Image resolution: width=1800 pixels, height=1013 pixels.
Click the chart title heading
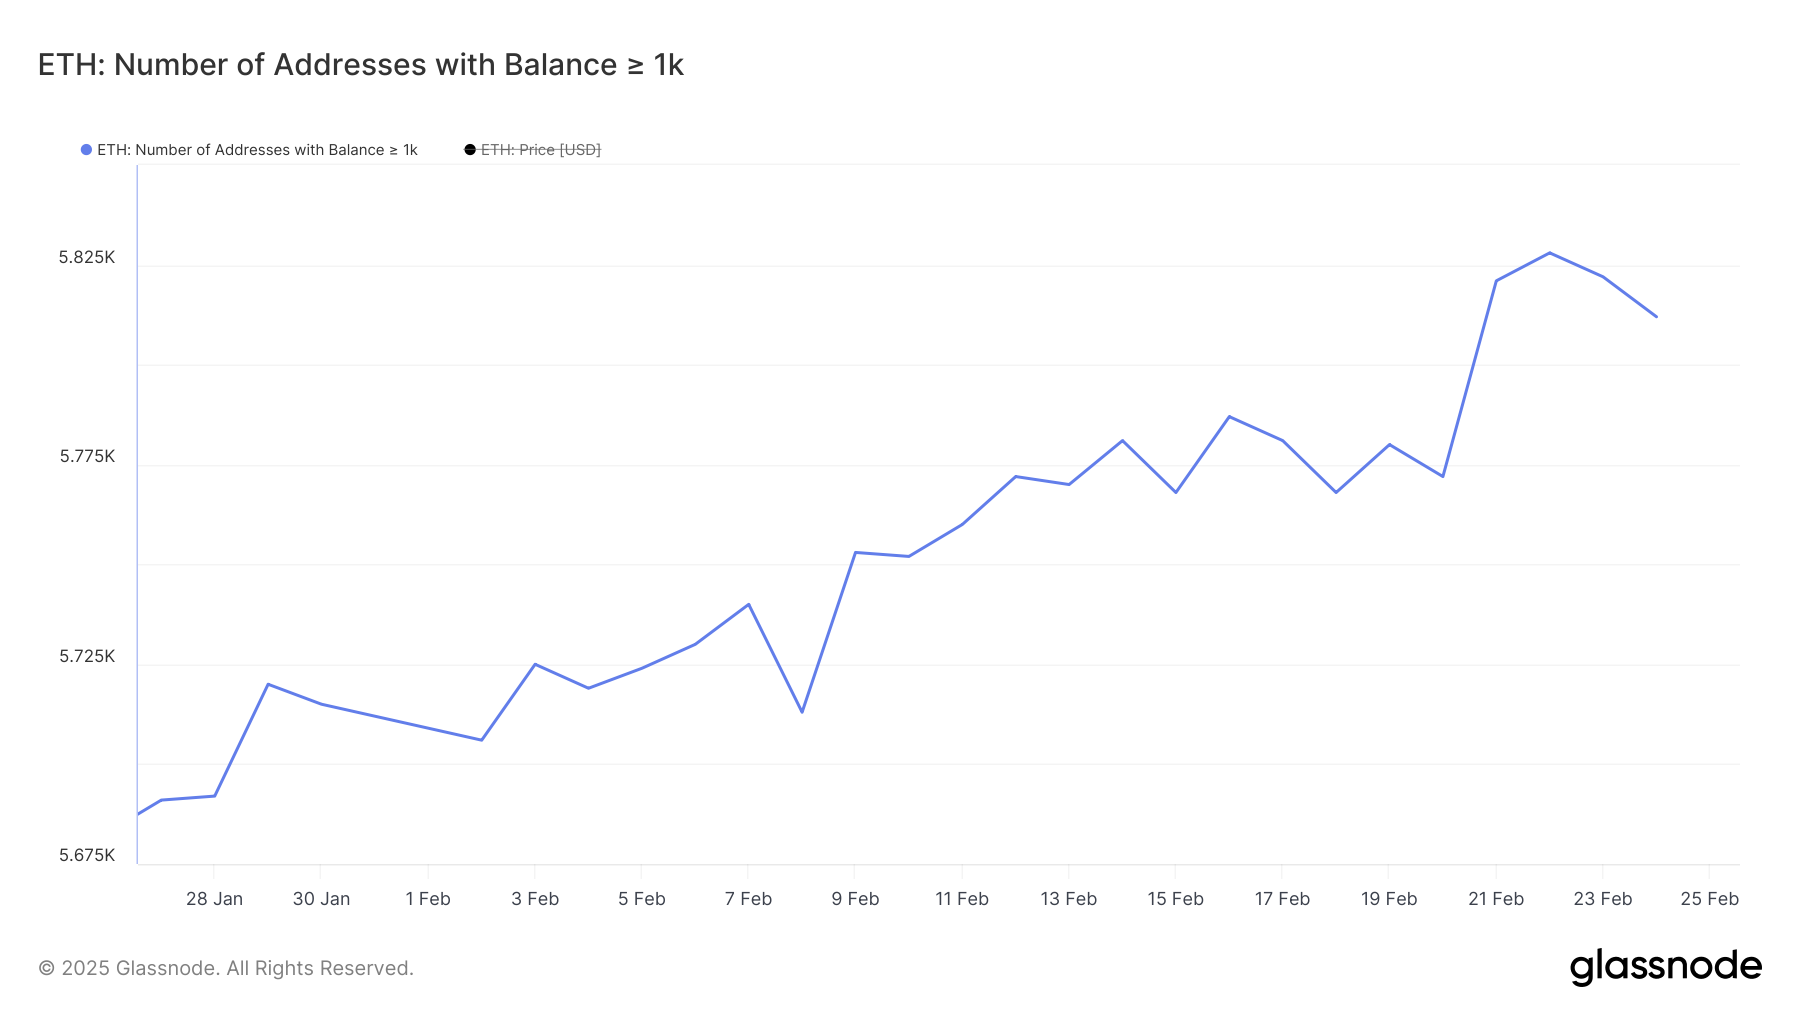point(360,65)
